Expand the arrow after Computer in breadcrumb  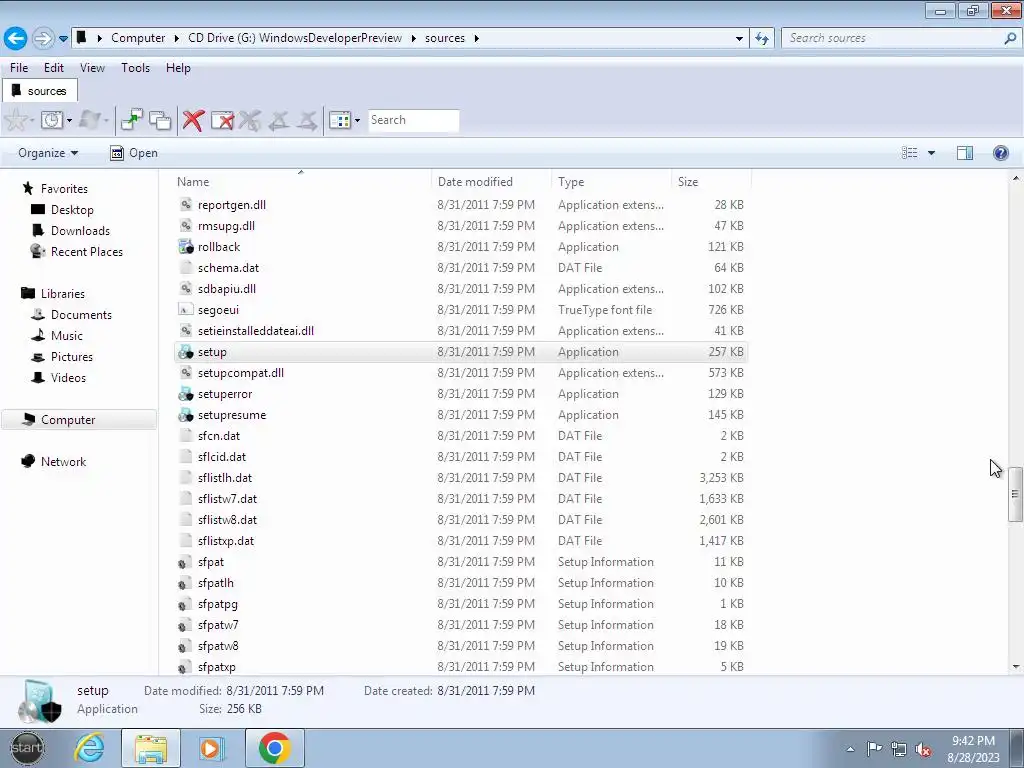click(x=176, y=39)
